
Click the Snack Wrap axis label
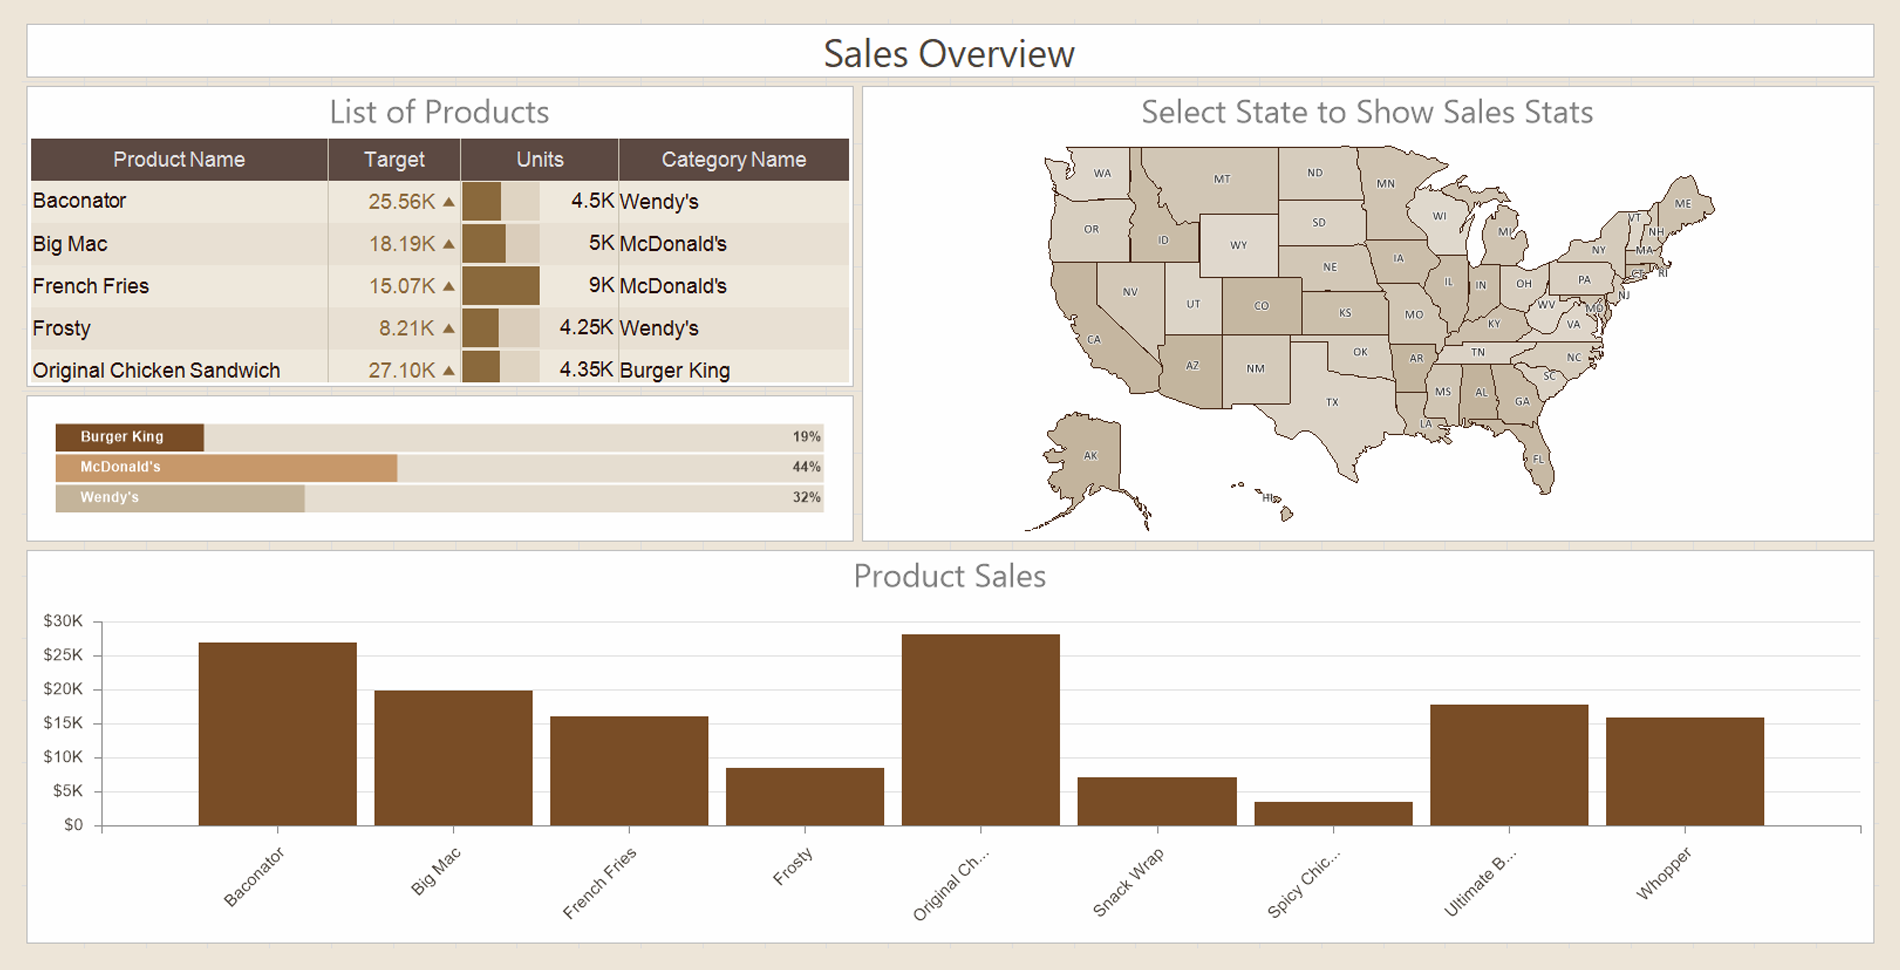(x=1128, y=883)
